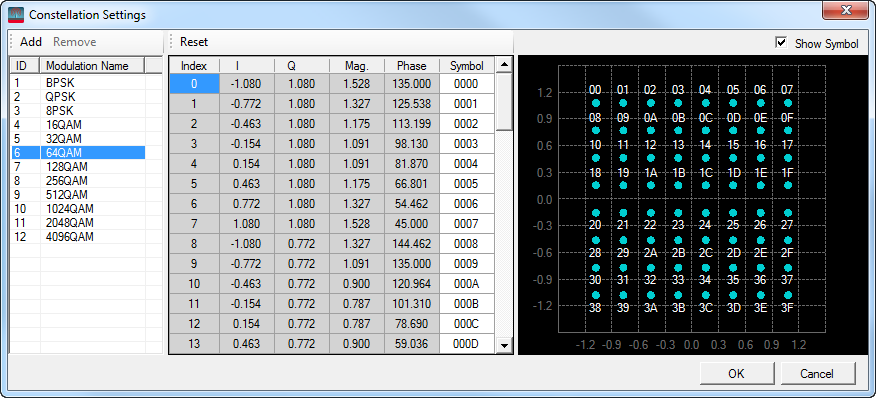Screen dimensions: 876x398
Task: Click the Symbol cell 0002
Action: click(467, 124)
